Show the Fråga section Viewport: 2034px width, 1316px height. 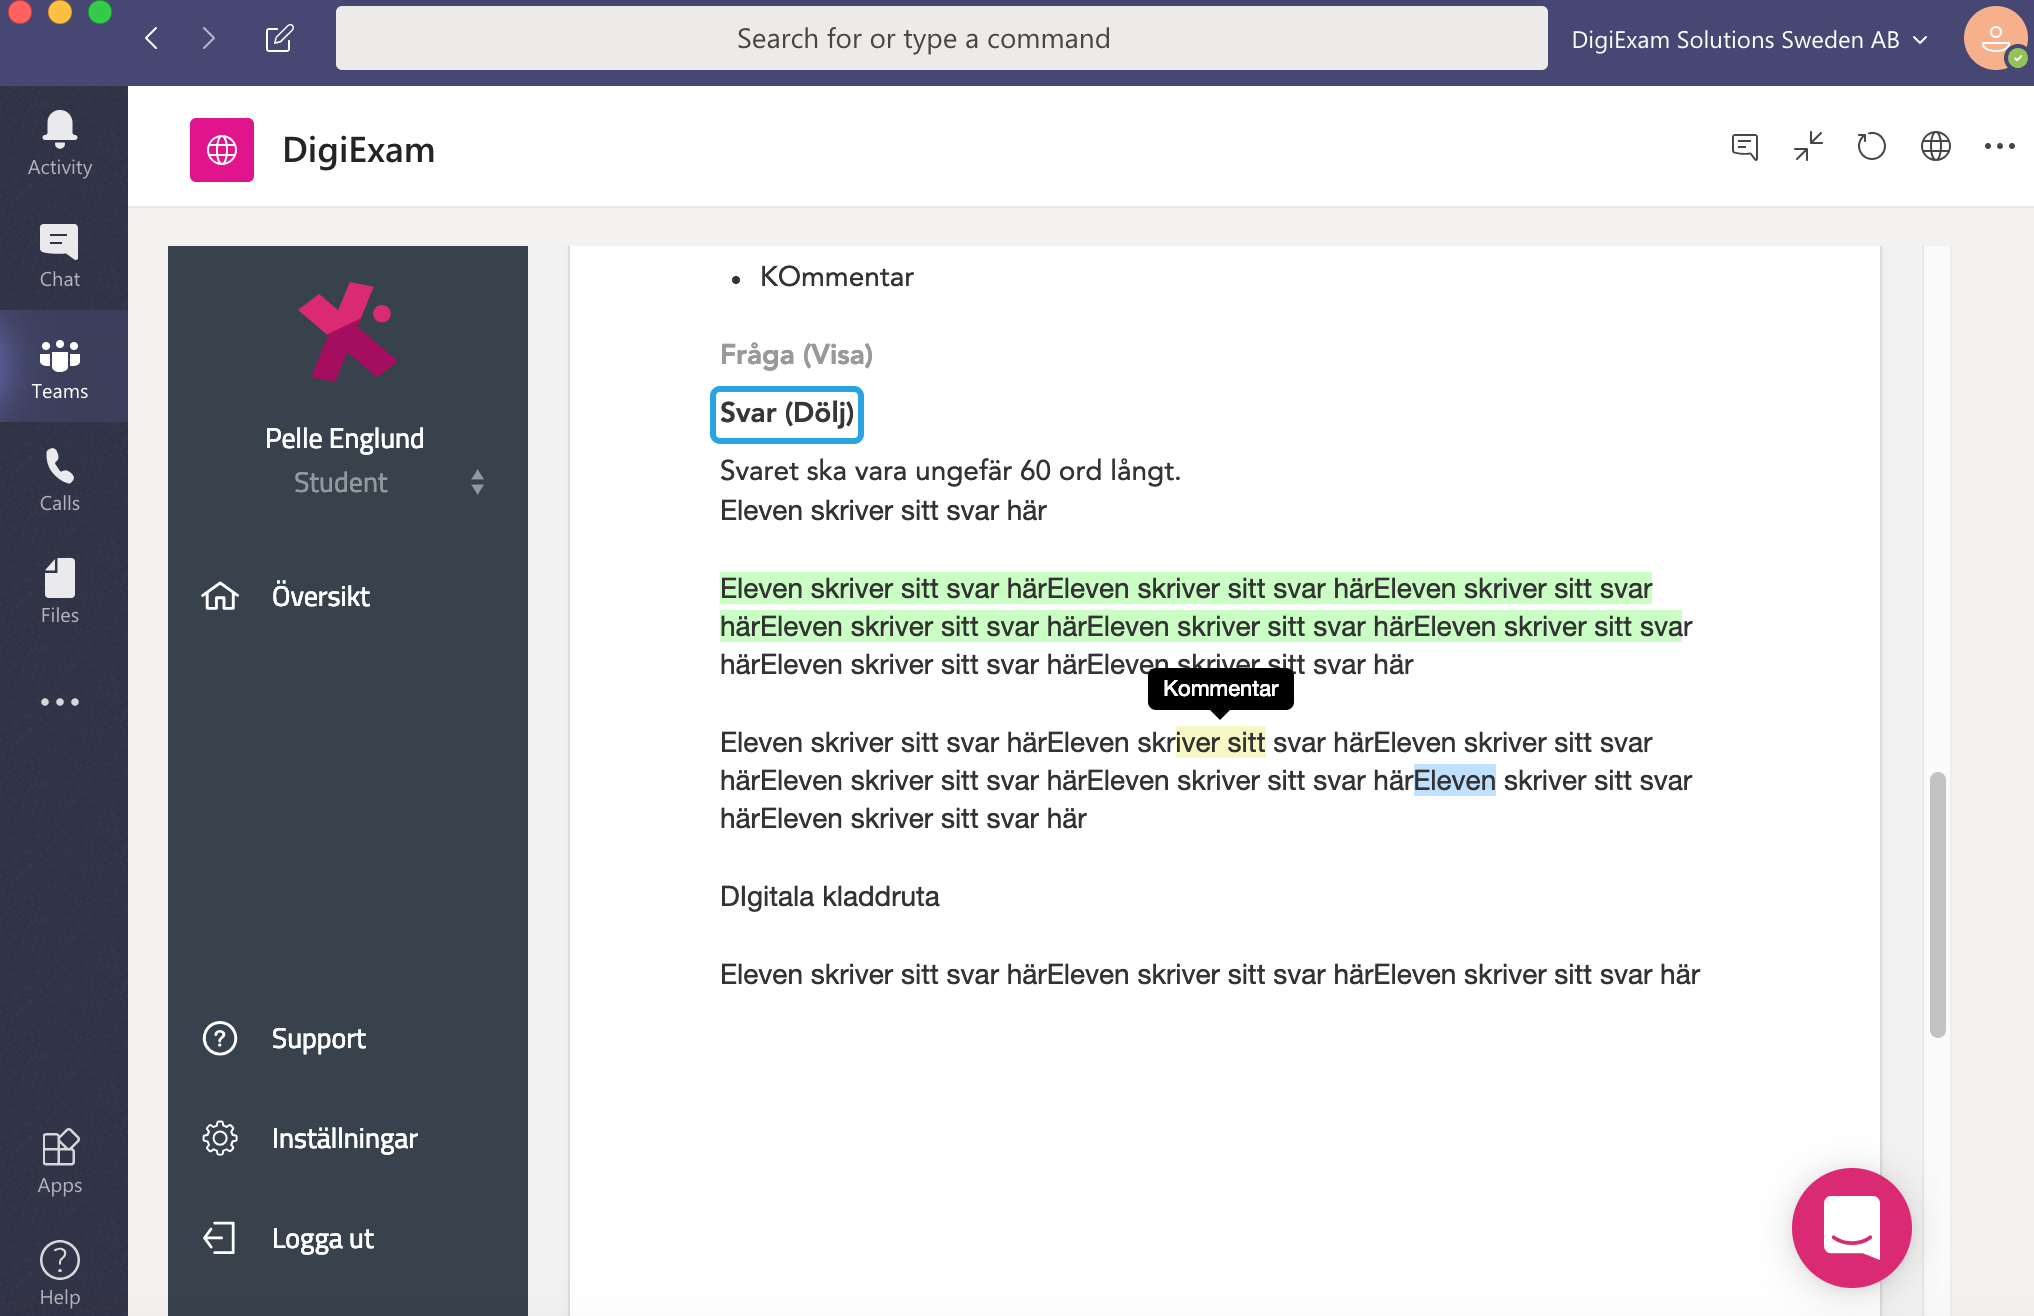796,354
